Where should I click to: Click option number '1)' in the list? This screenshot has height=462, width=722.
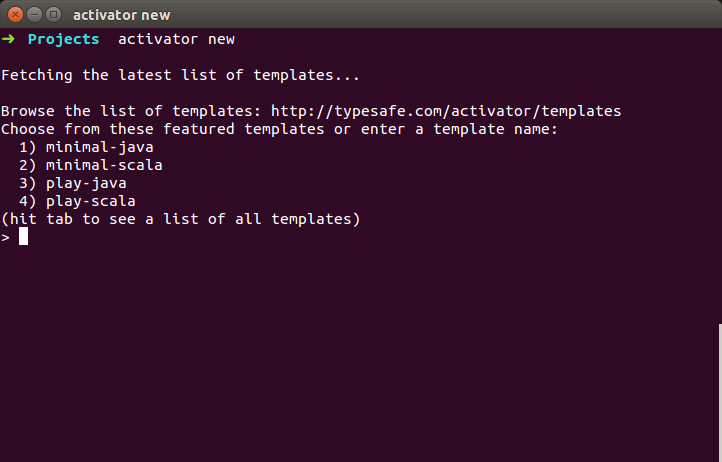[28, 147]
